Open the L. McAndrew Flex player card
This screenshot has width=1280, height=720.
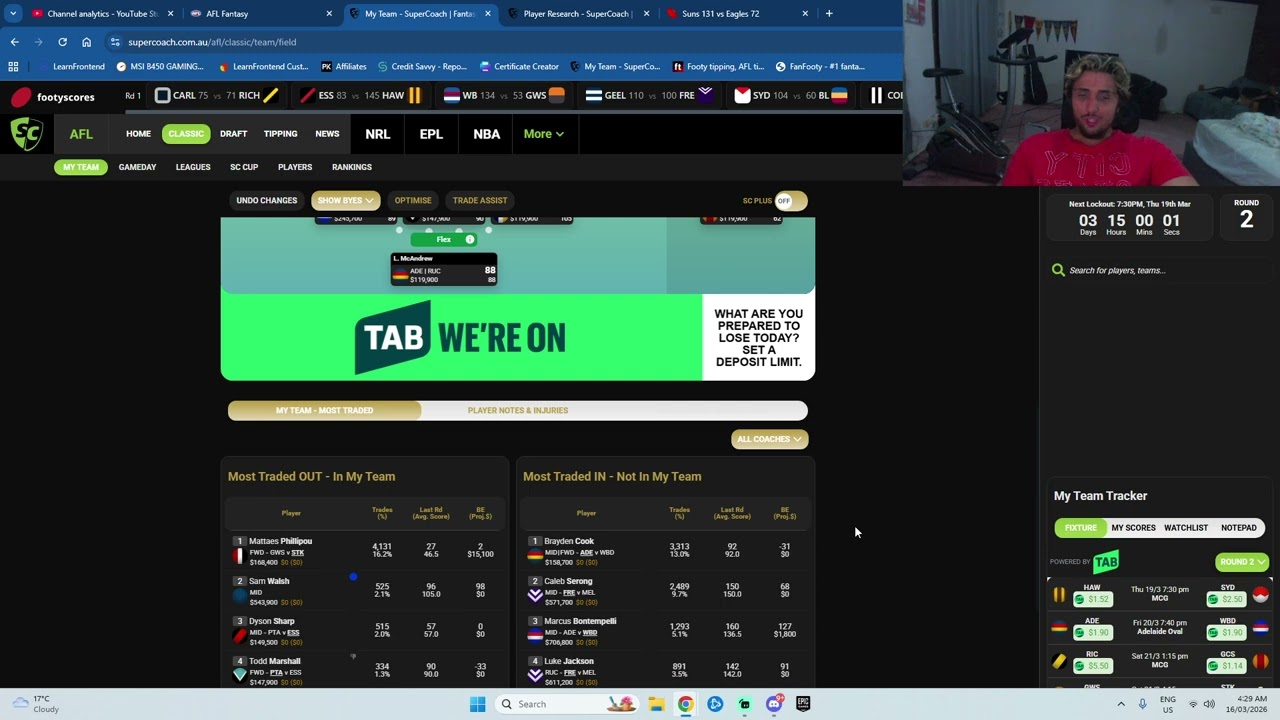pyautogui.click(x=443, y=270)
